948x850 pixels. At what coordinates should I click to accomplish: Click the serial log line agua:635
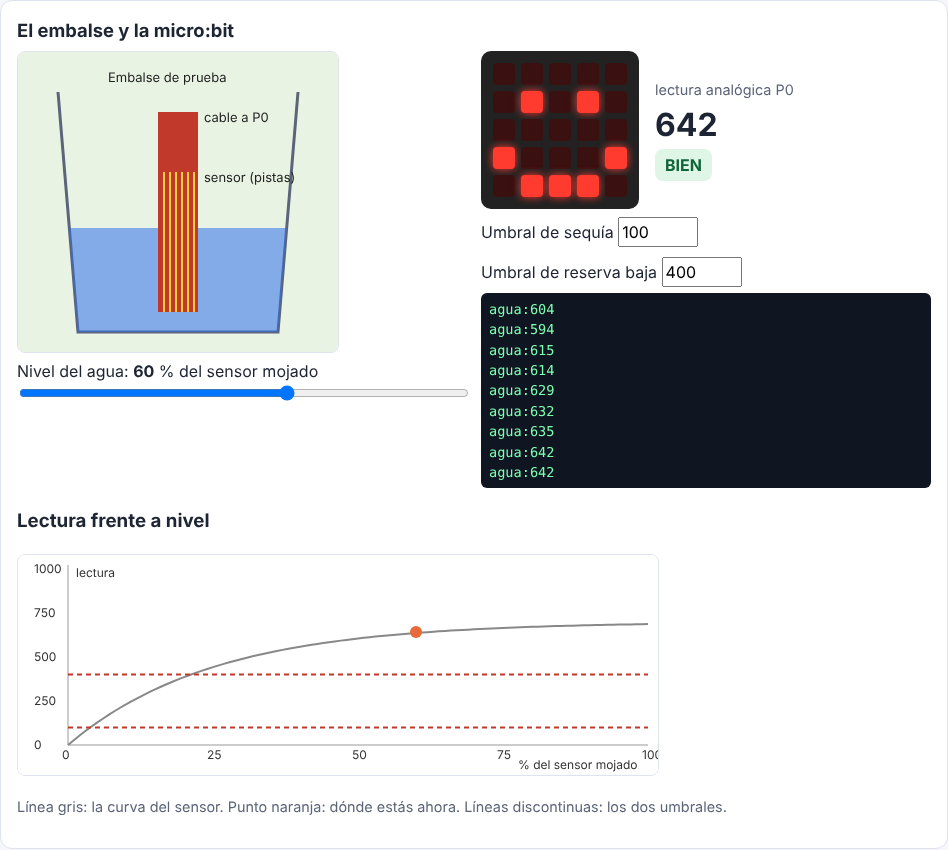point(522,432)
